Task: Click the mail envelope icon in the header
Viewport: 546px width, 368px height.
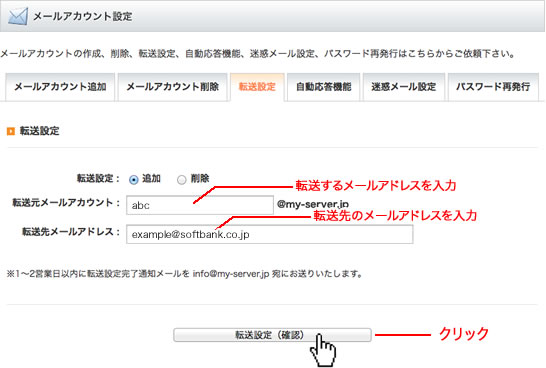Action: tap(18, 16)
